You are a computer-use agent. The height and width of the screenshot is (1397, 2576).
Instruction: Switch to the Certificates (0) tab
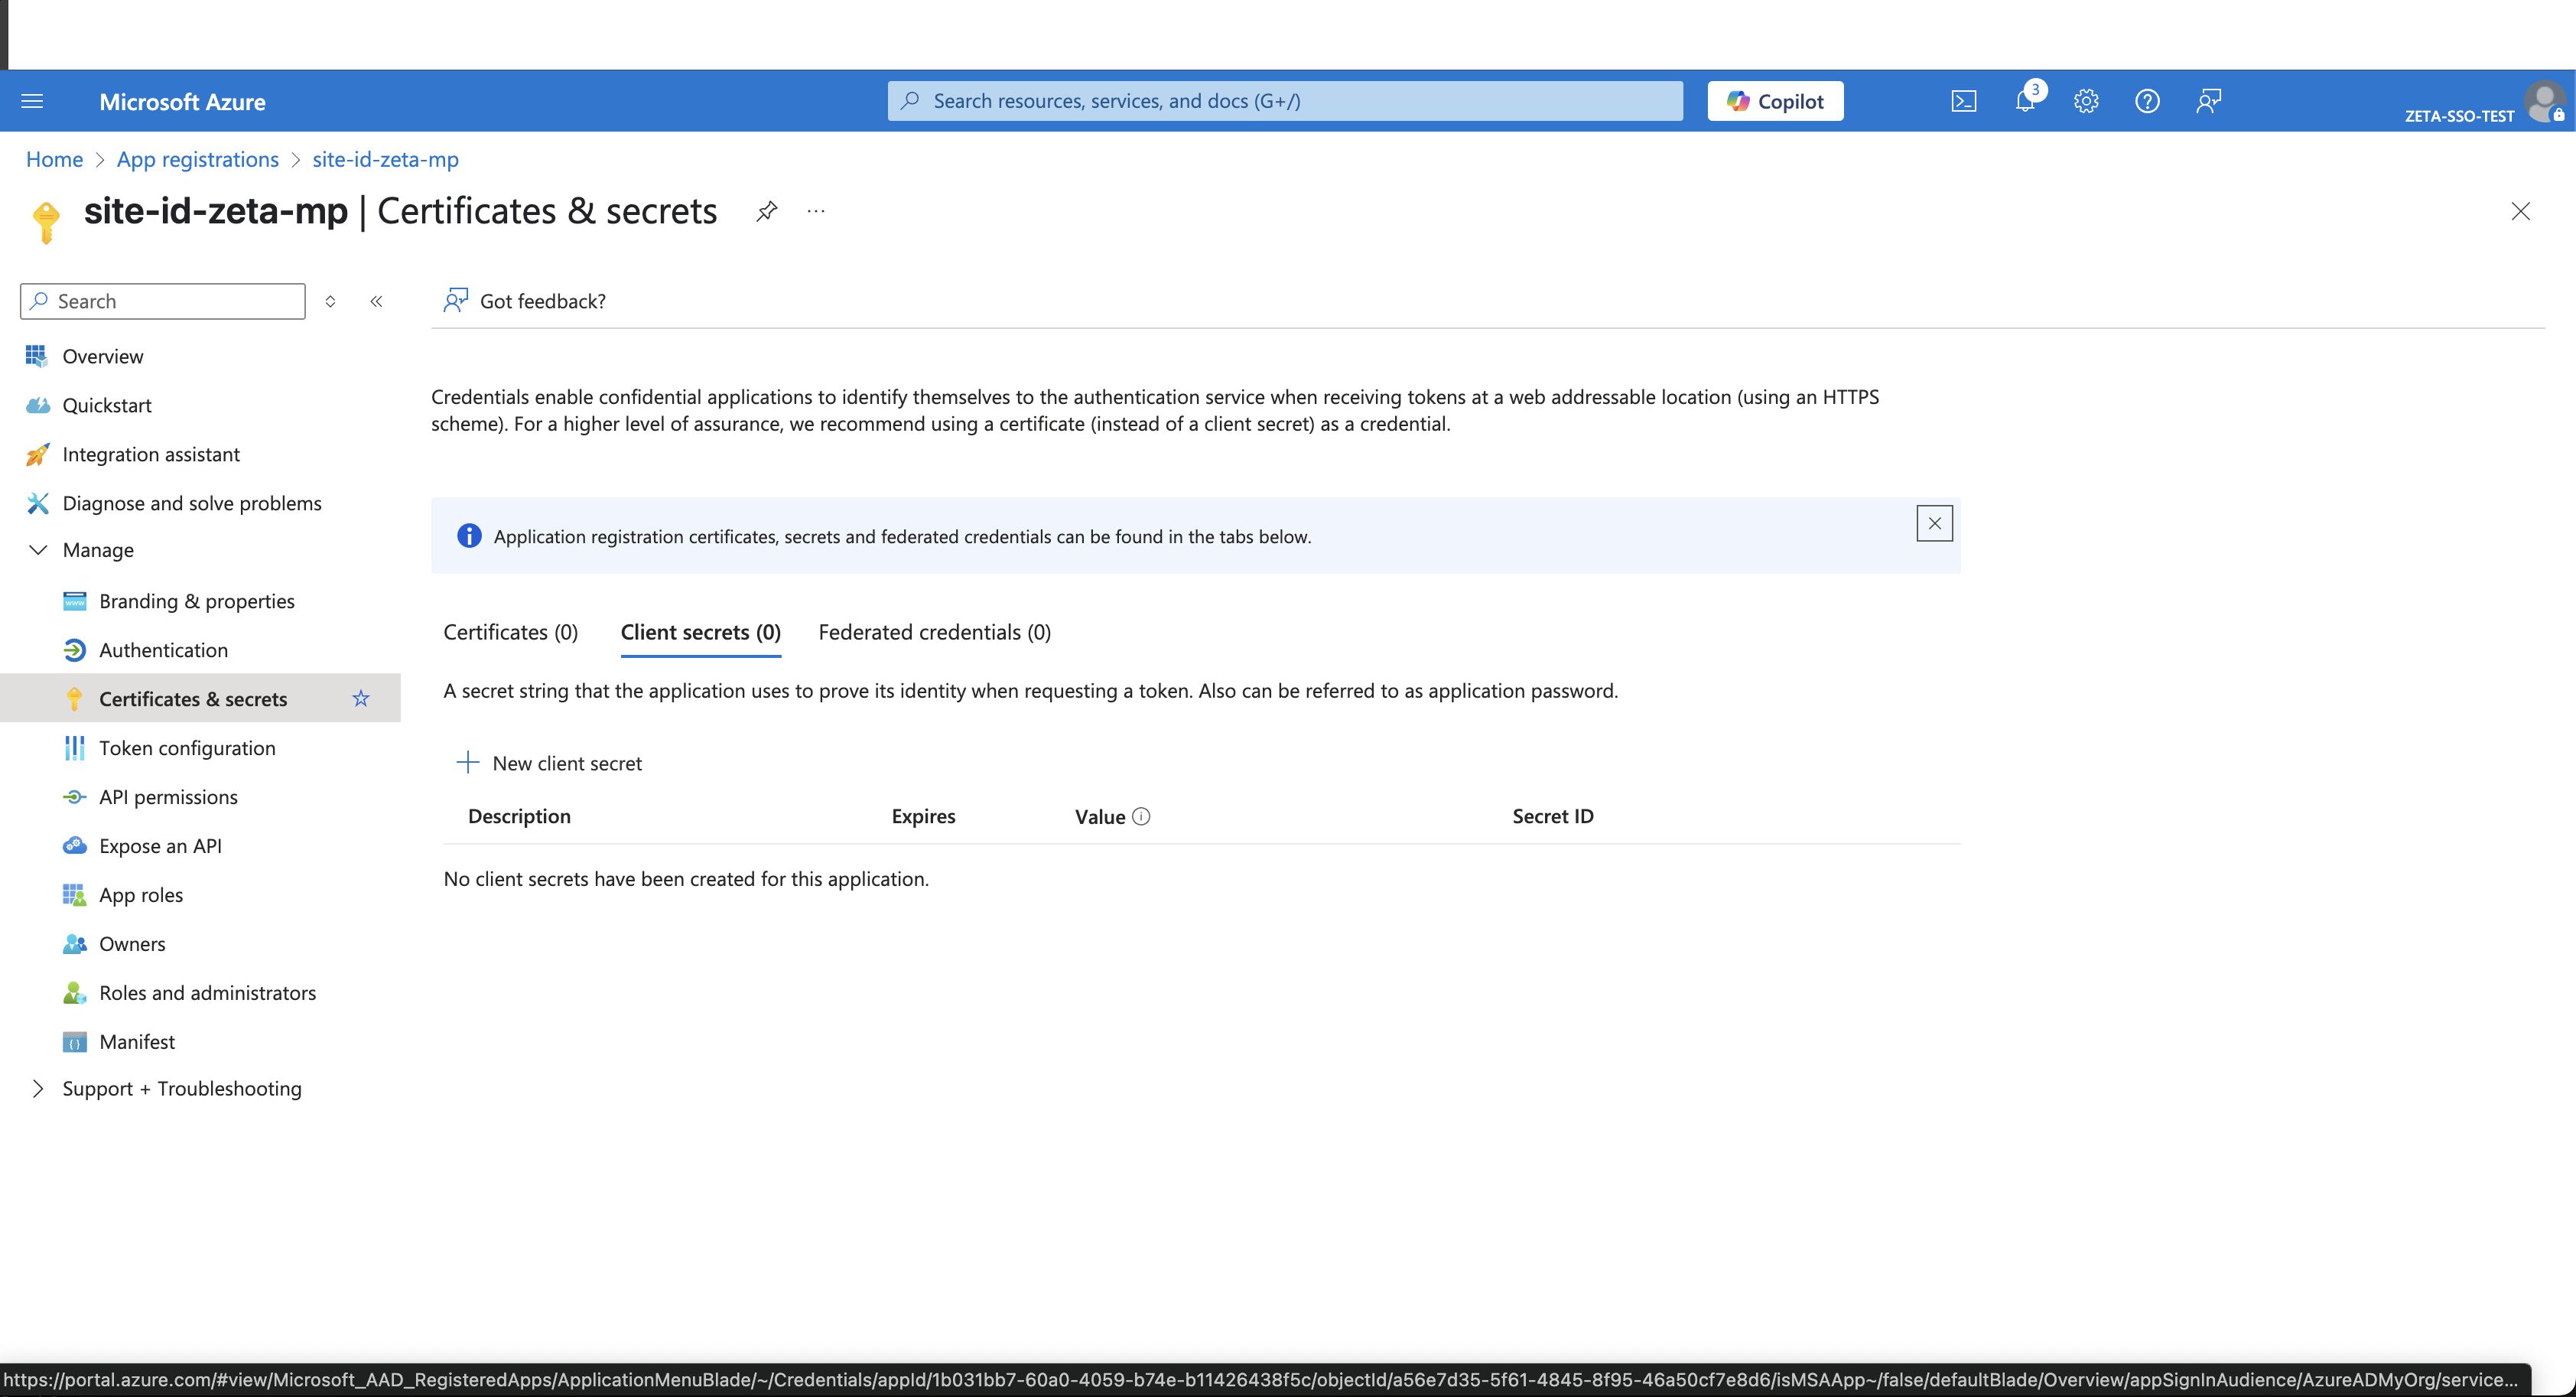(x=510, y=632)
